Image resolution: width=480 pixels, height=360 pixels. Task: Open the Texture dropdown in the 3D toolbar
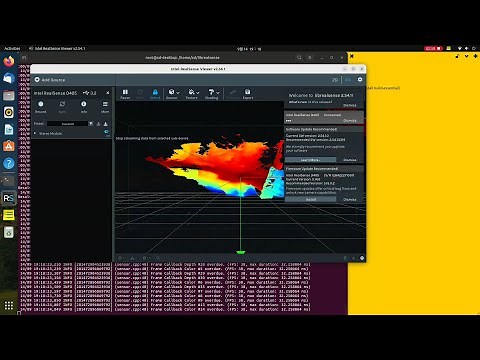(192, 94)
